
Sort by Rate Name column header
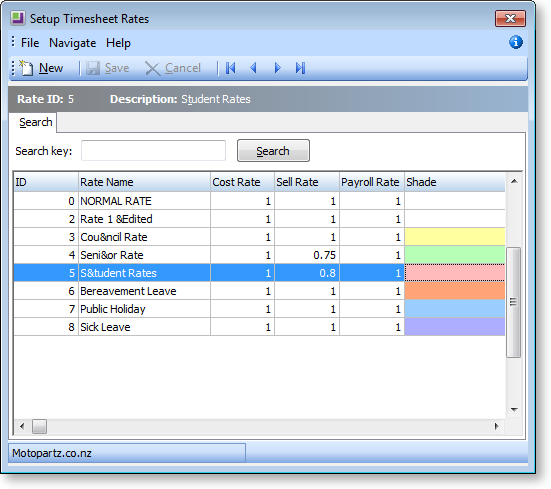[144, 182]
